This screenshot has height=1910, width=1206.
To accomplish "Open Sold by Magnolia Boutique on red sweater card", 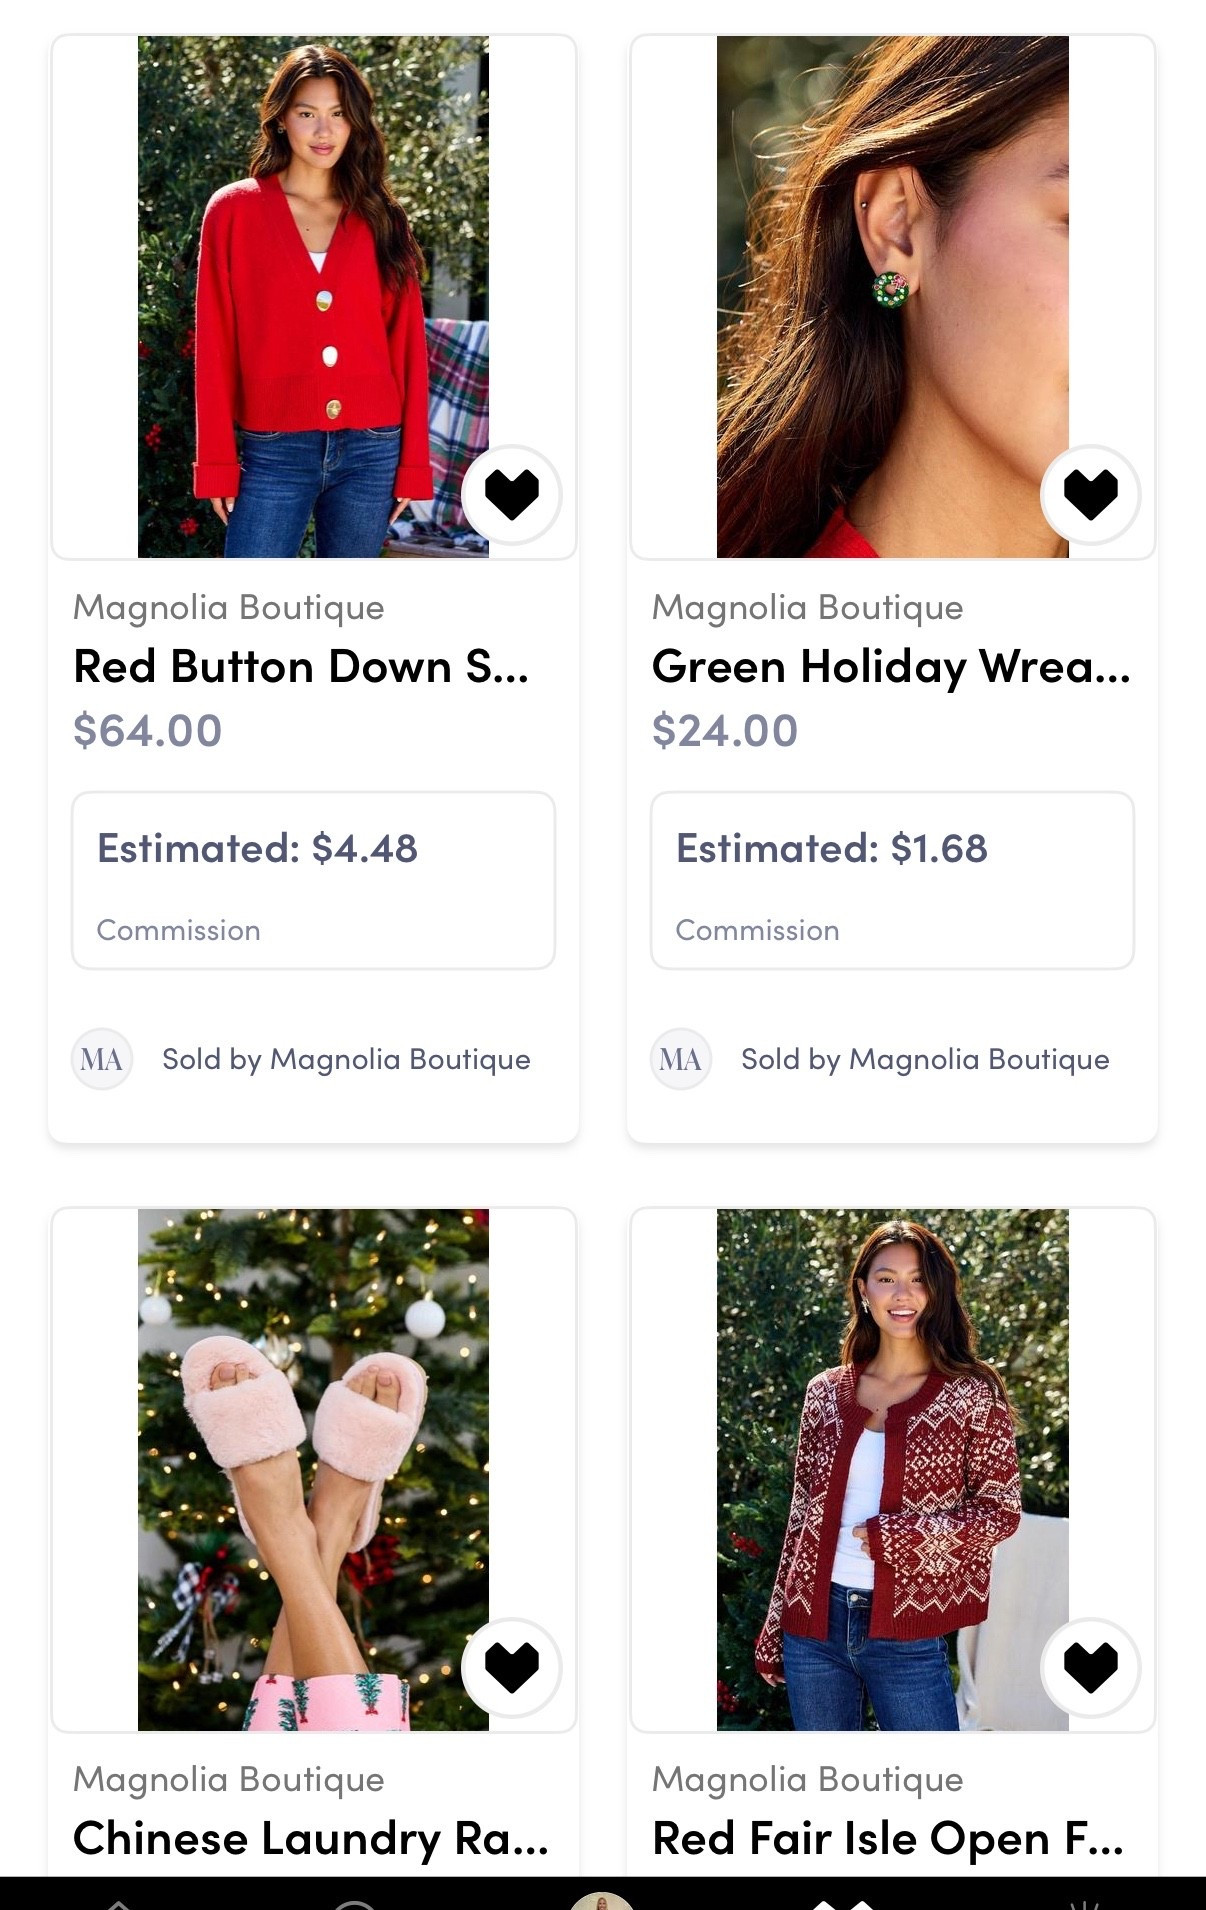I will click(x=345, y=1059).
